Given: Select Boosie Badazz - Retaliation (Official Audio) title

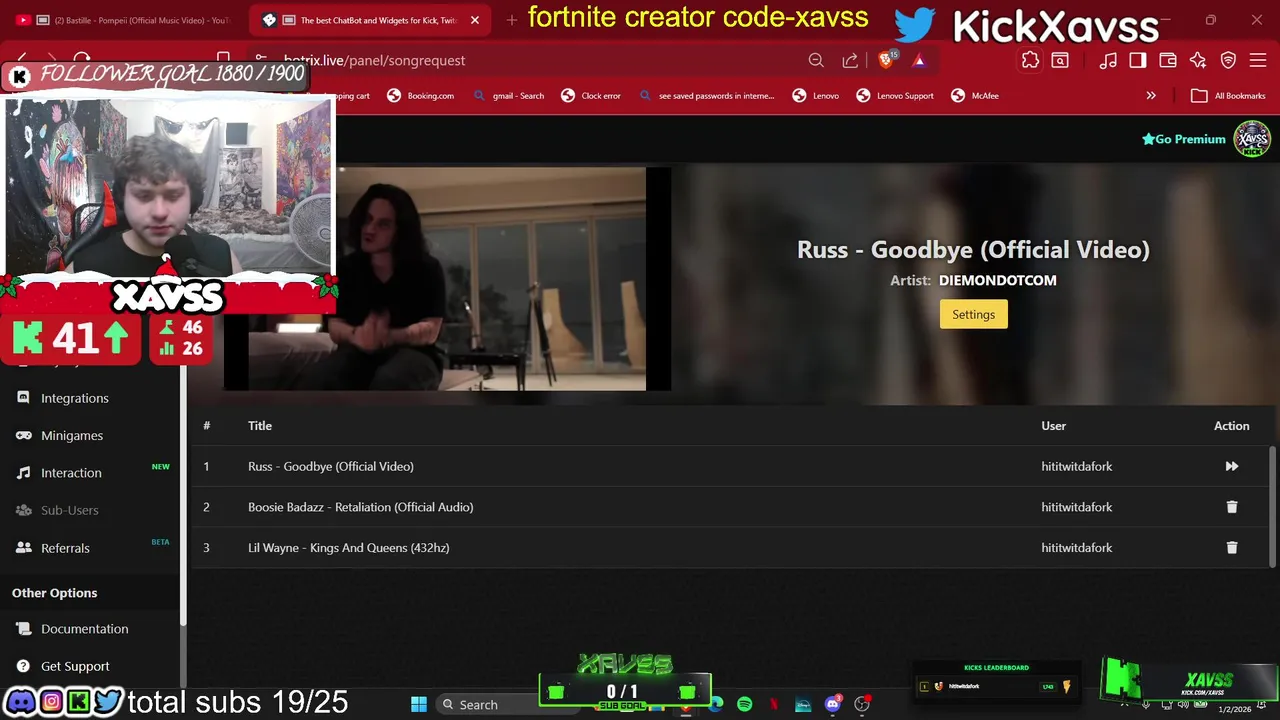Looking at the screenshot, I should pos(360,507).
